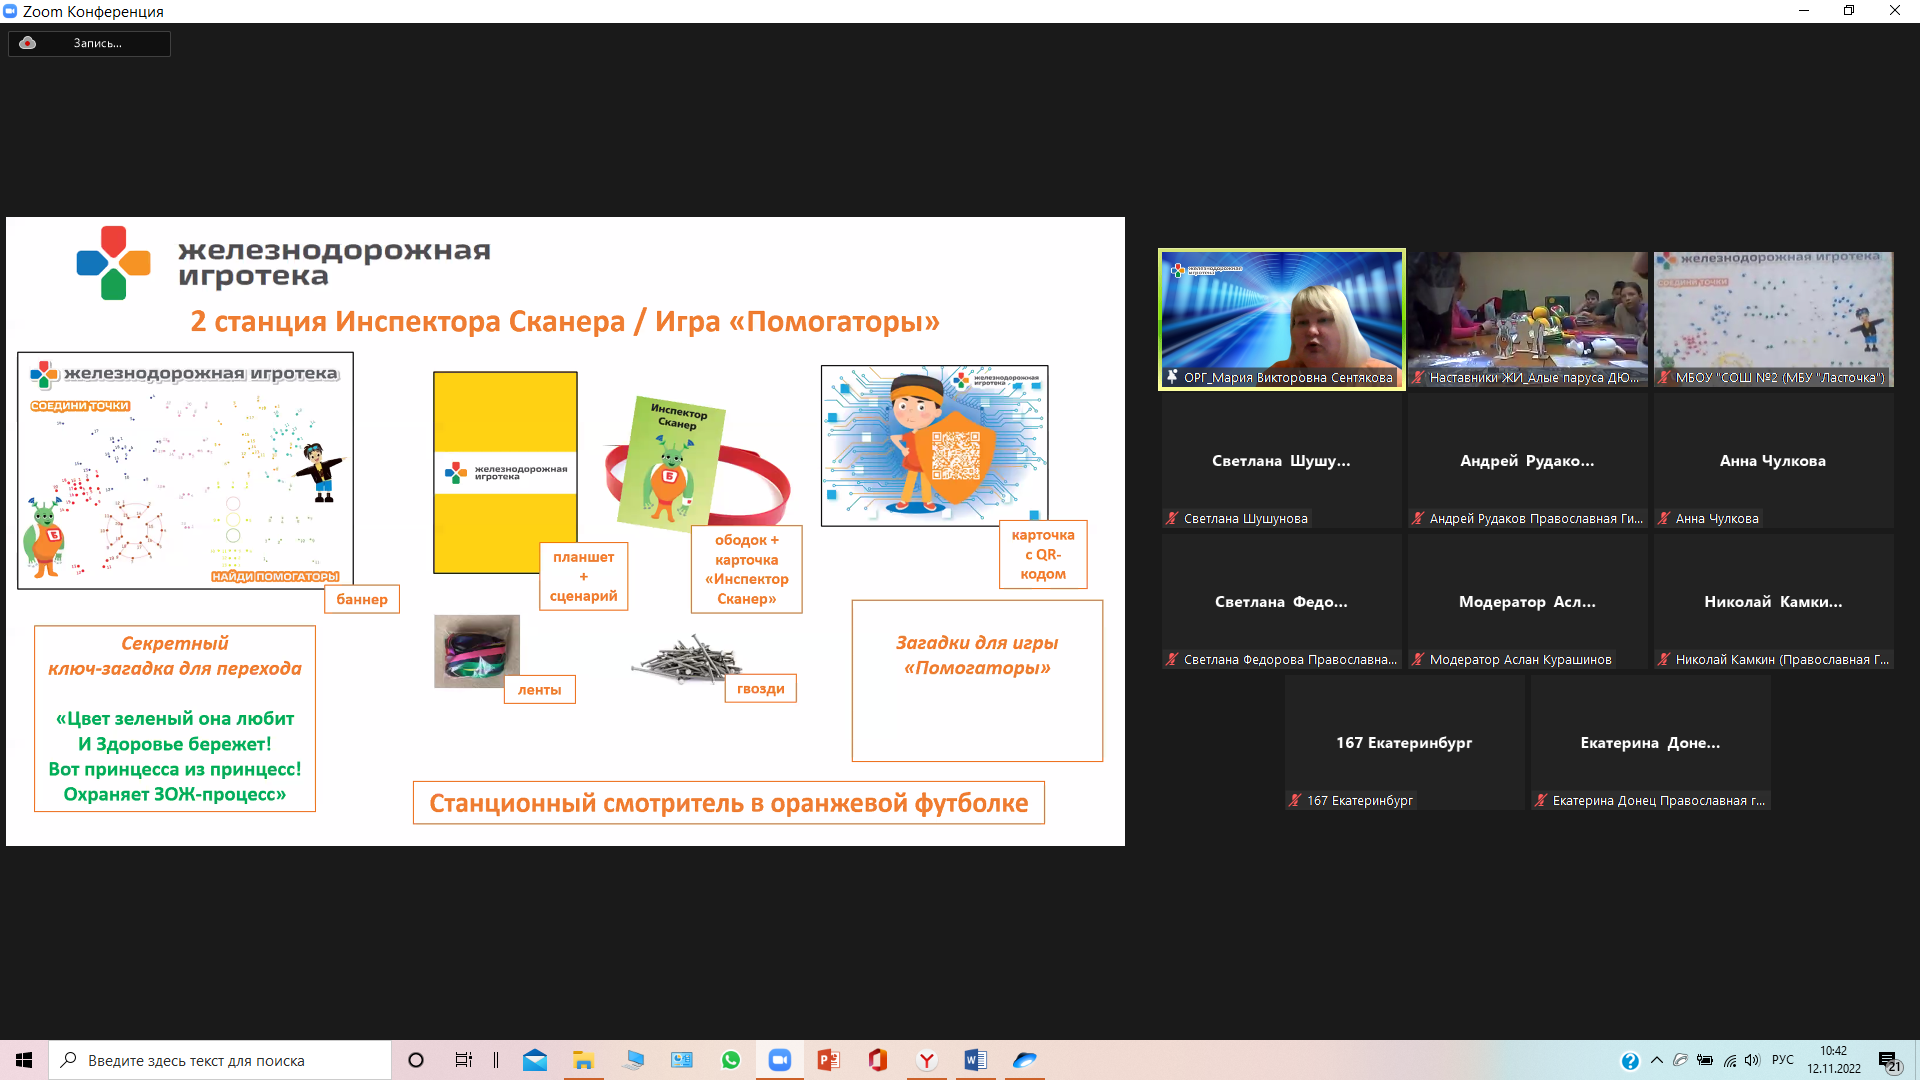Open the Office app on taskbar

click(x=878, y=1060)
